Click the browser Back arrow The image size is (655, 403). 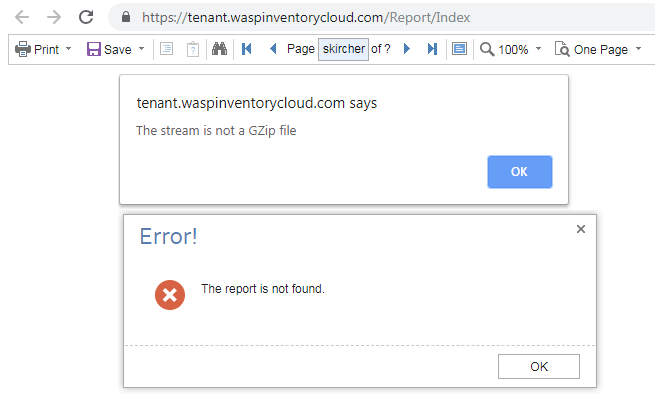(x=22, y=17)
